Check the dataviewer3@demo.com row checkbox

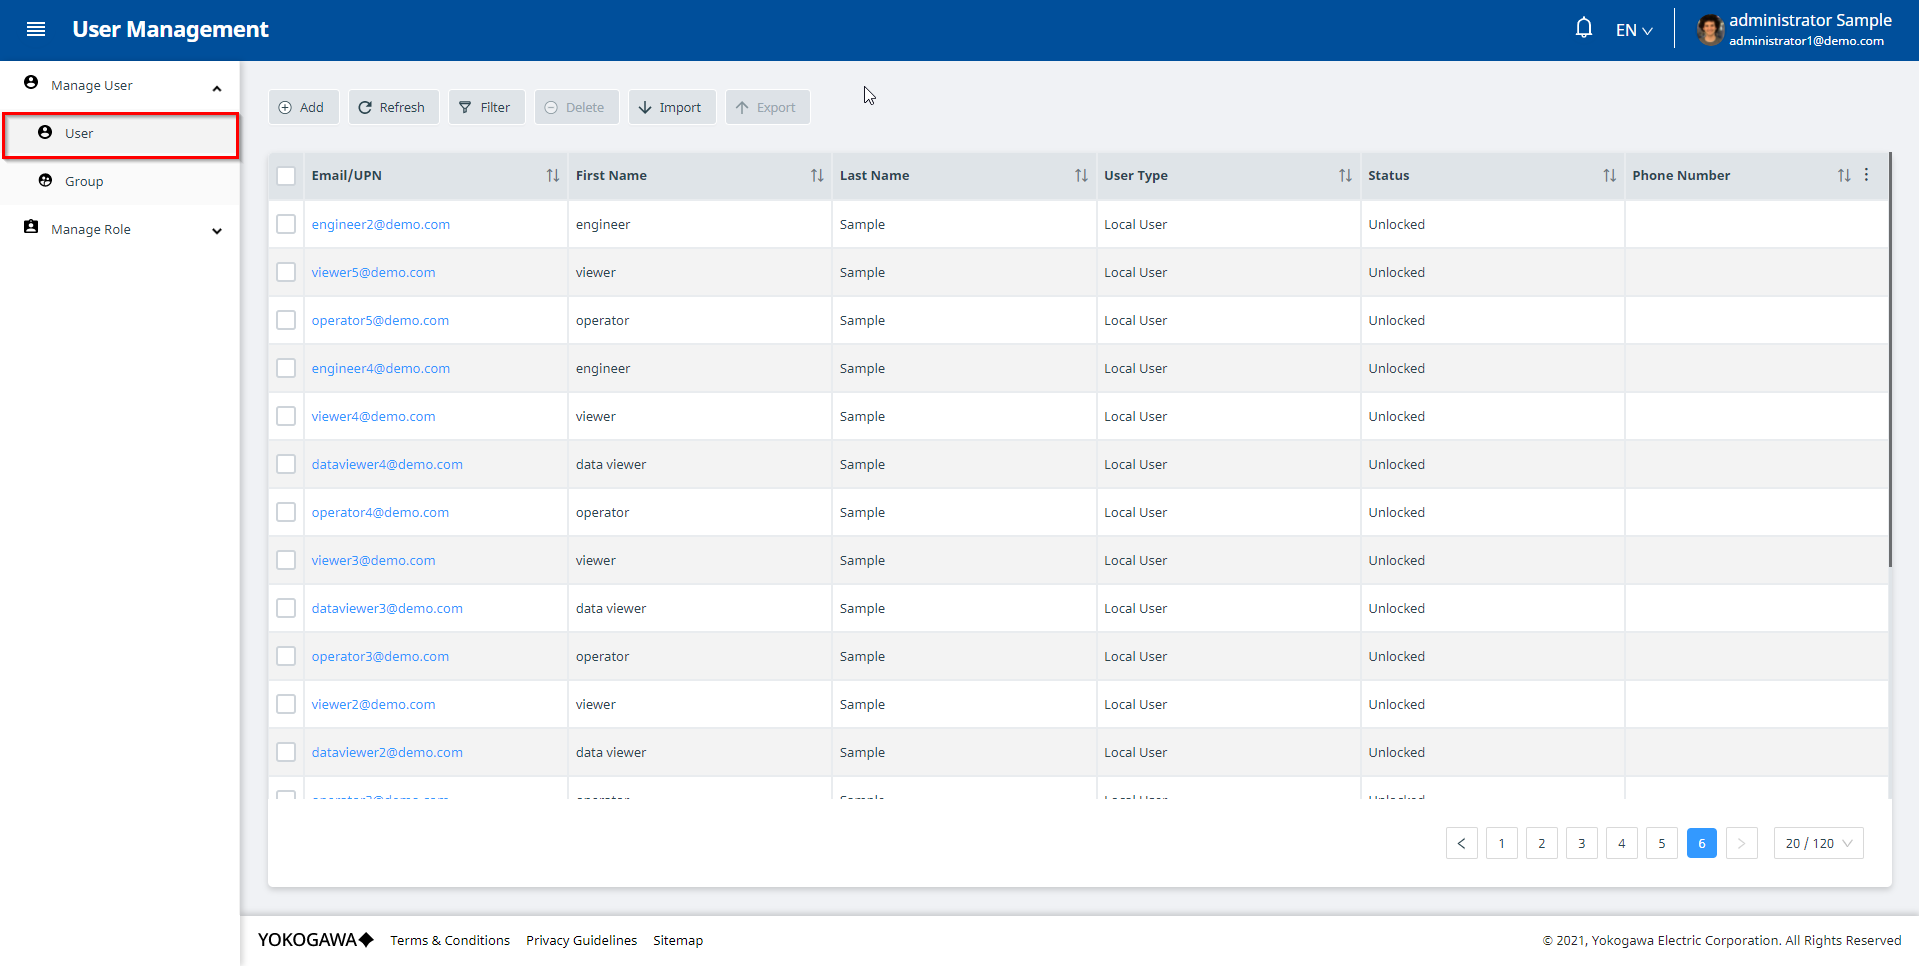click(x=286, y=608)
